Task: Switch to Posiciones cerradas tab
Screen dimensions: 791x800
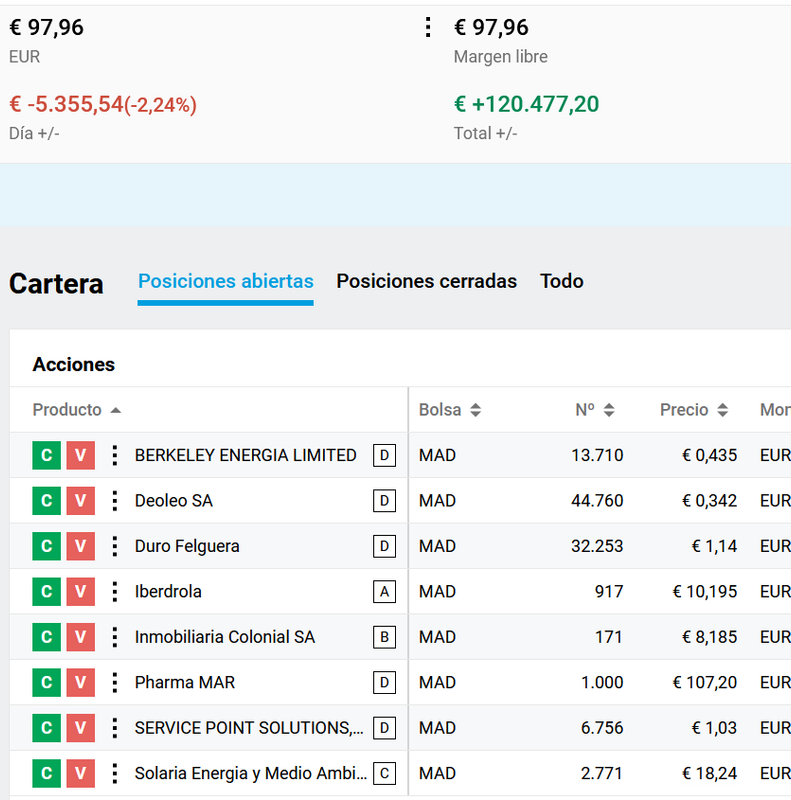Action: click(x=427, y=281)
